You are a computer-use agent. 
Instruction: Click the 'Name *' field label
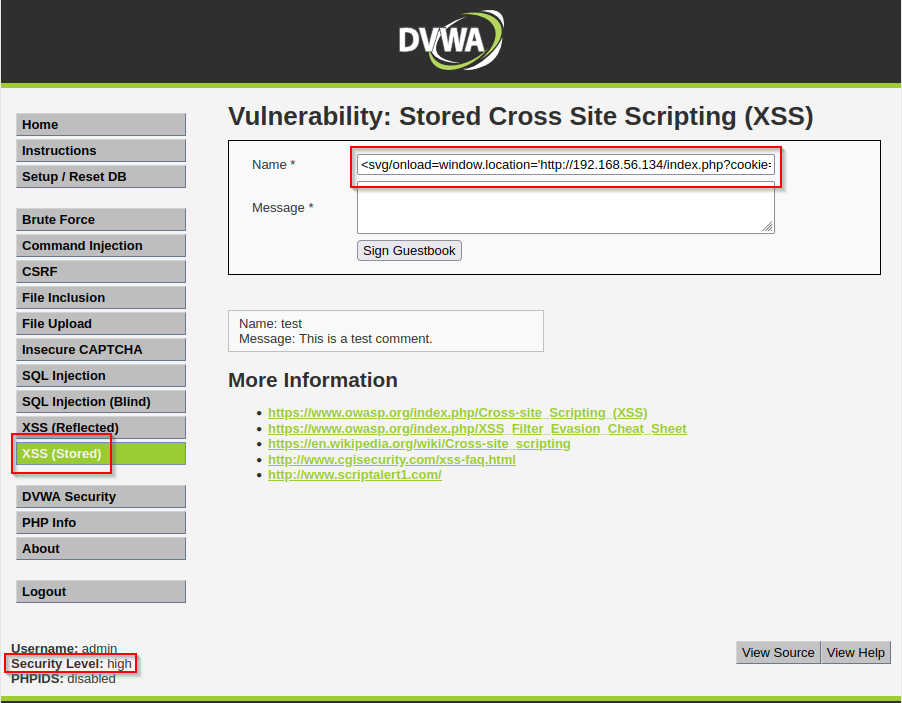tap(273, 165)
